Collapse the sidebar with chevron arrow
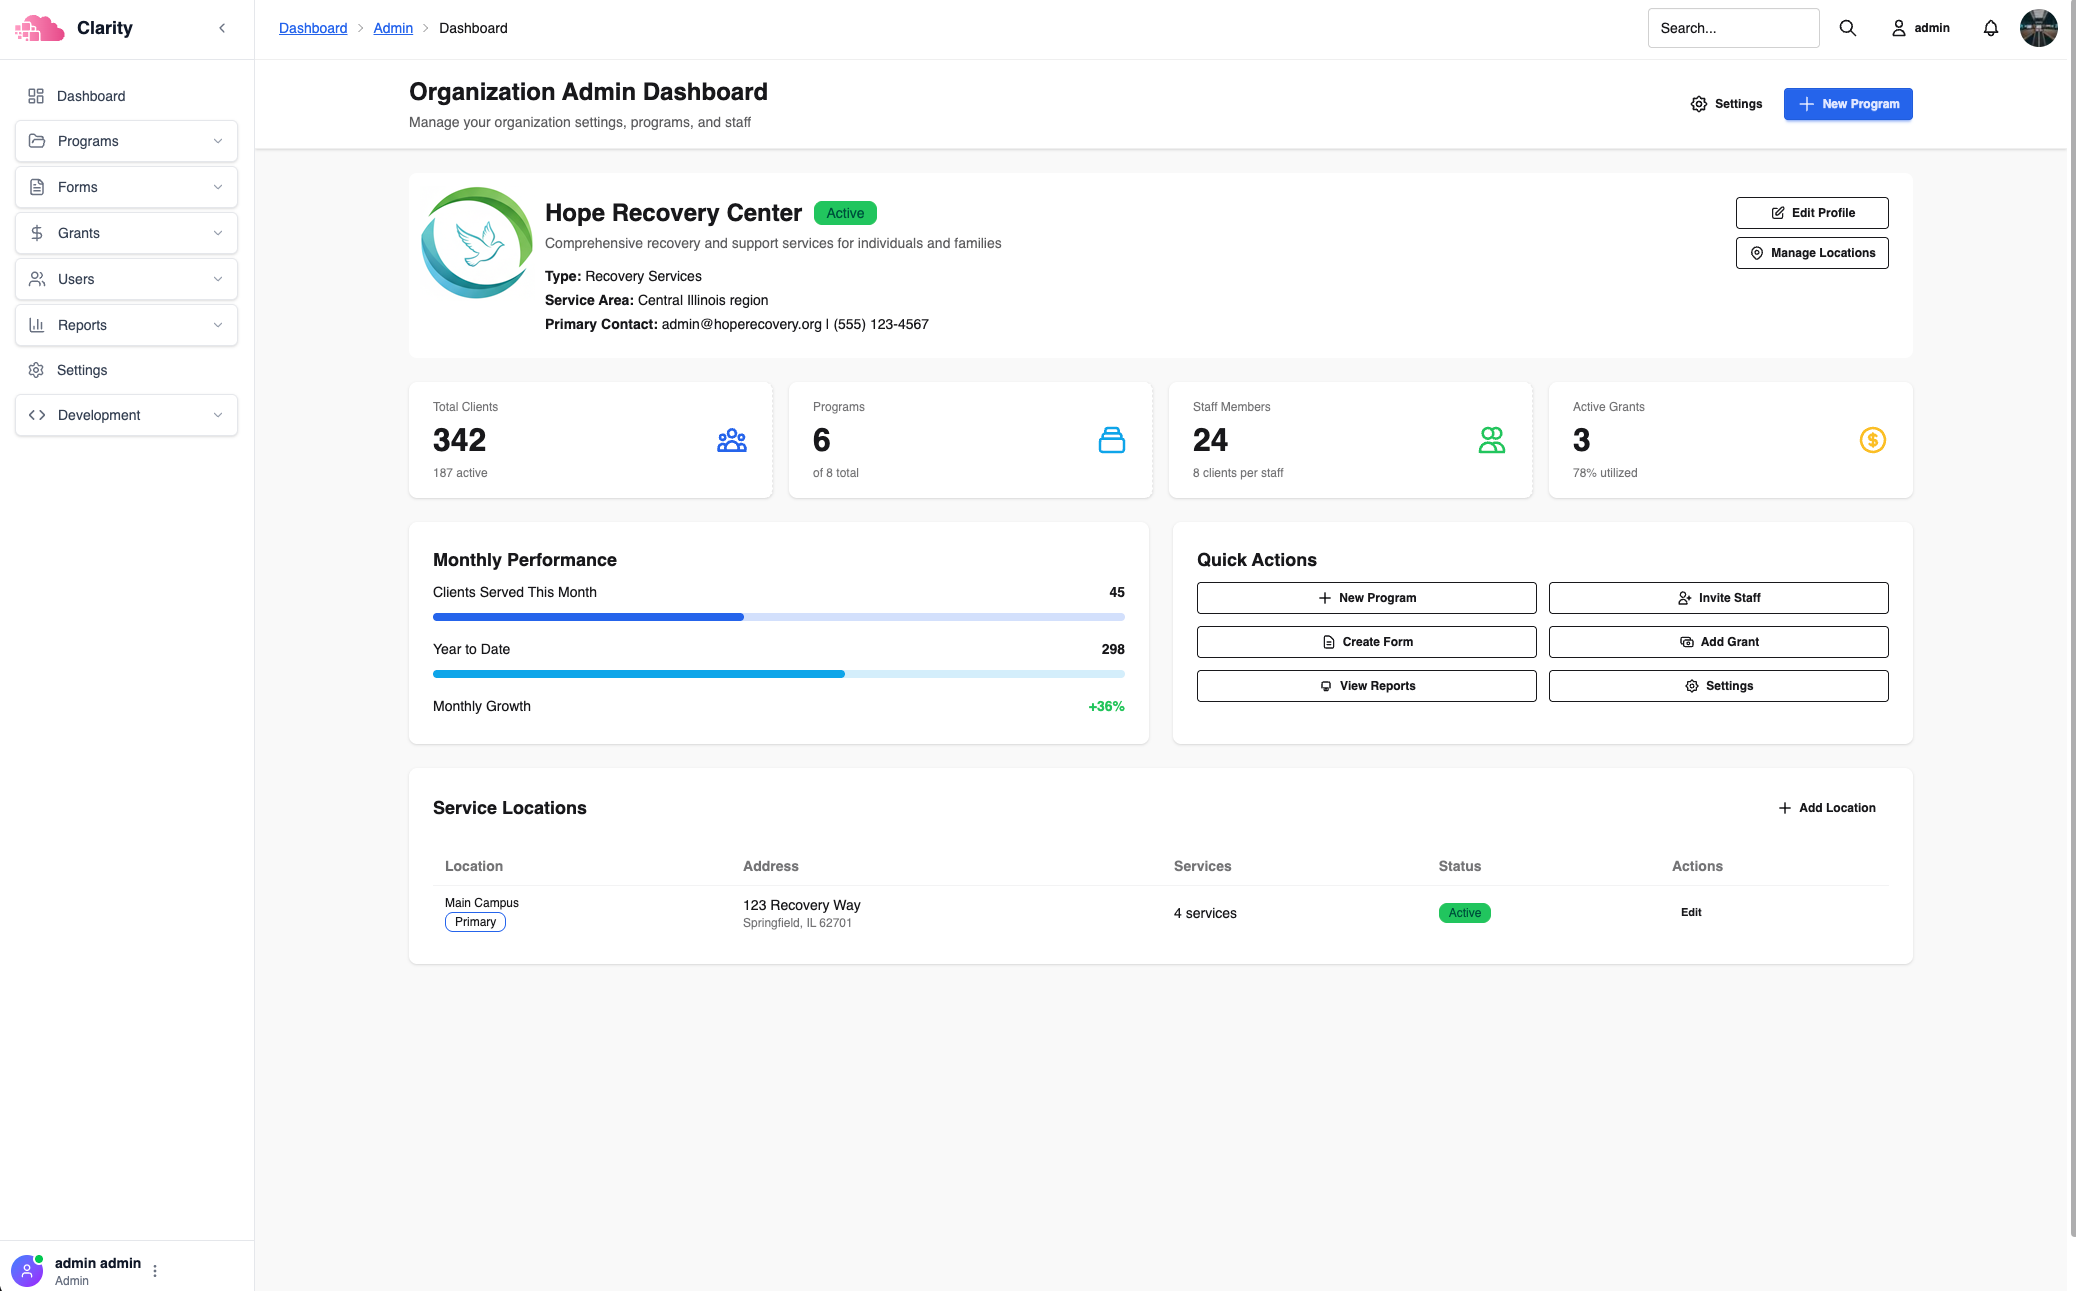The height and width of the screenshot is (1291, 2076). pos(222,28)
